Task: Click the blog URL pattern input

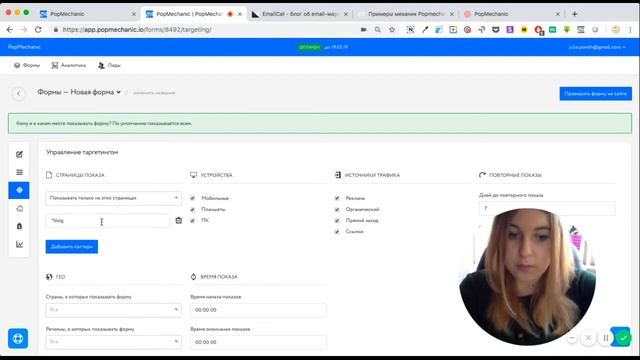Action: coord(108,221)
